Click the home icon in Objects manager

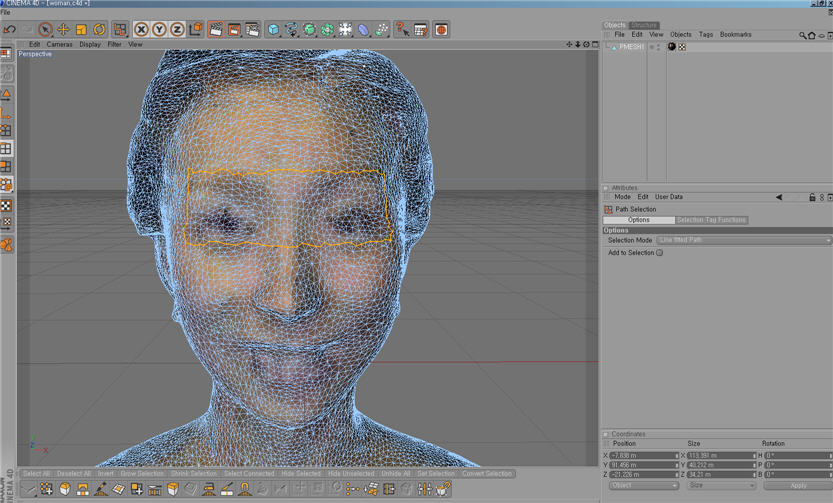point(811,36)
